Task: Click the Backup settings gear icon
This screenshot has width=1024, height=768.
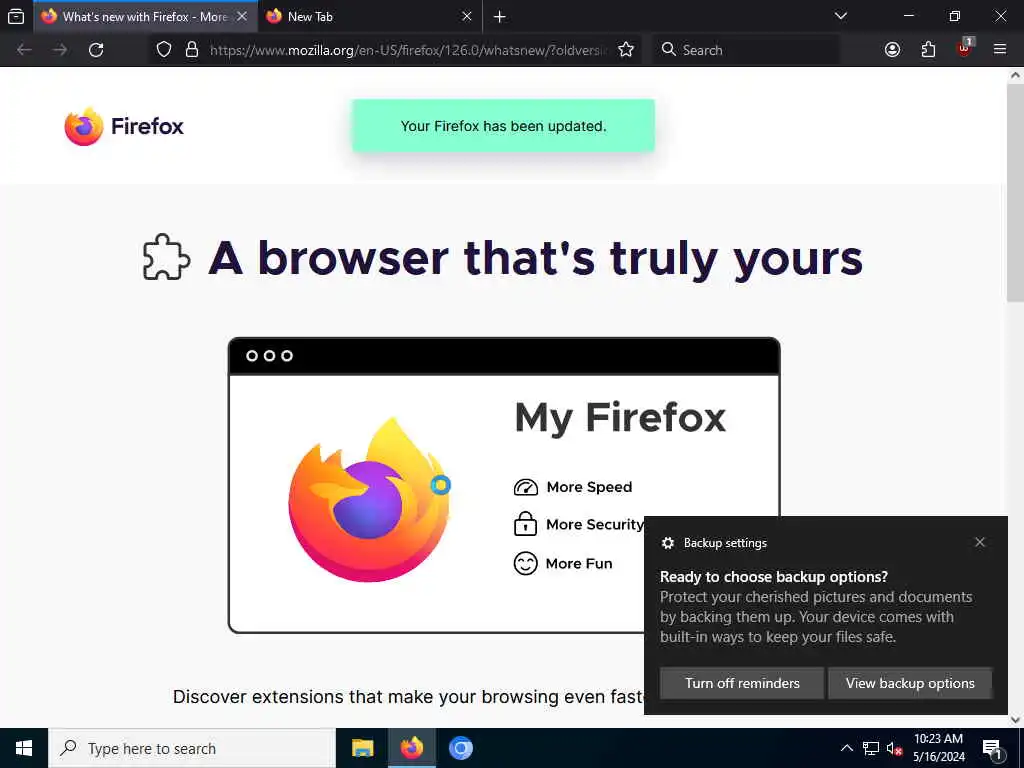Action: point(667,543)
